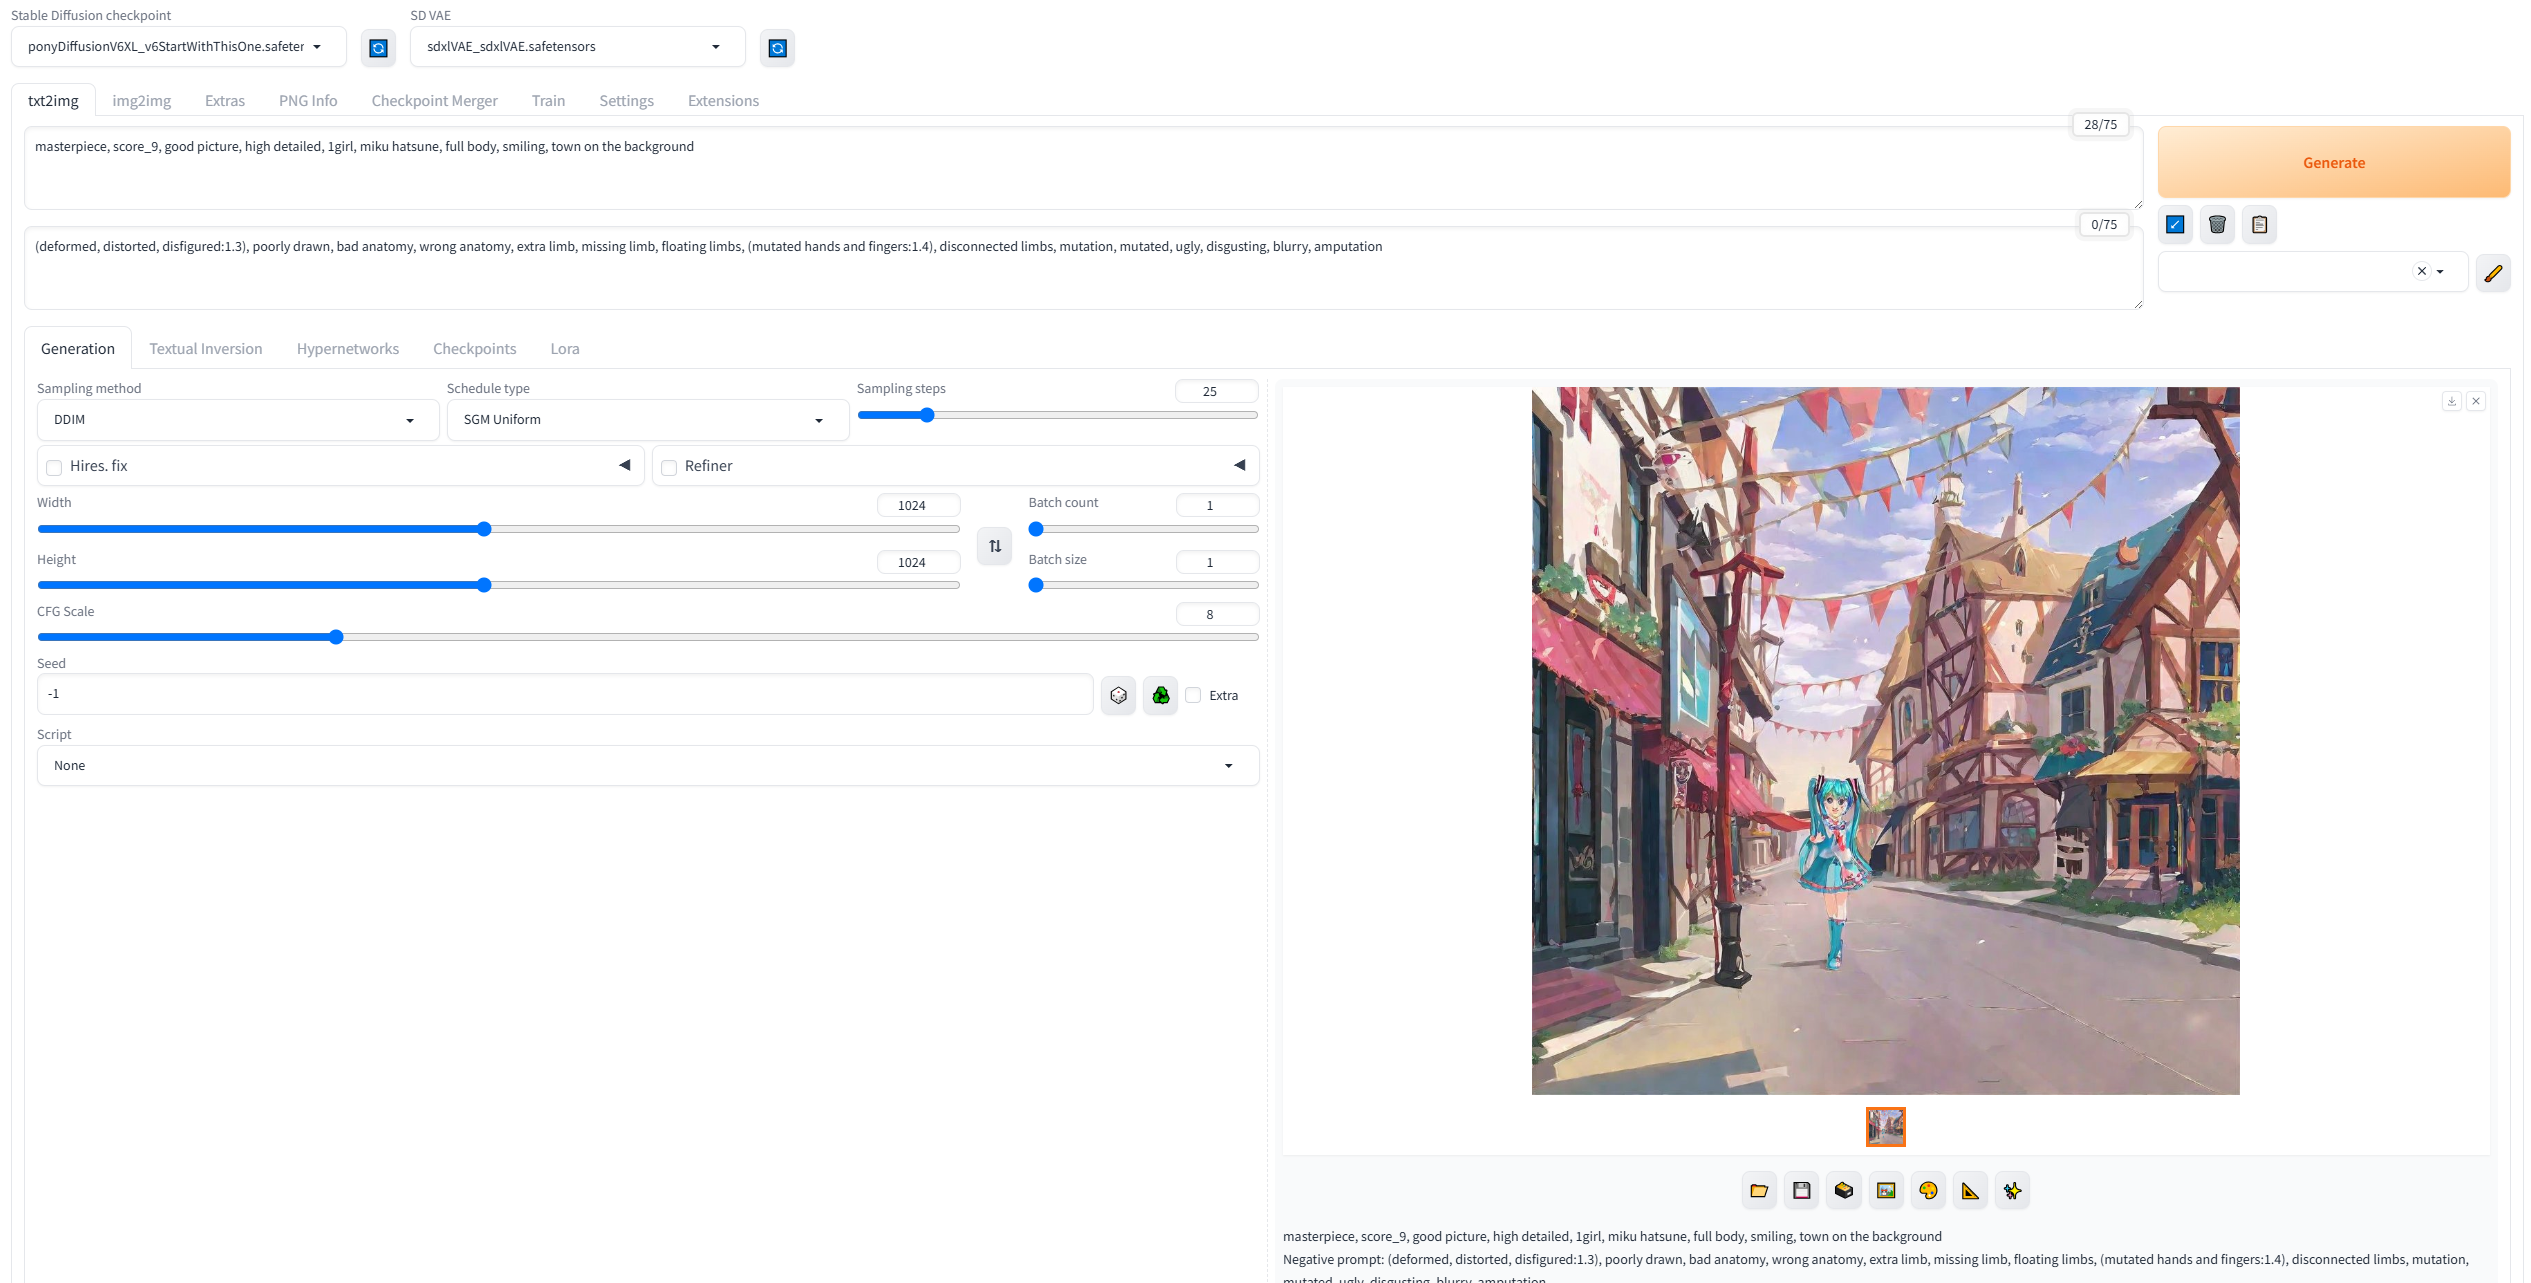Viewport: 2531px width, 1283px height.
Task: Click the Width number field
Action: pyautogui.click(x=918, y=505)
